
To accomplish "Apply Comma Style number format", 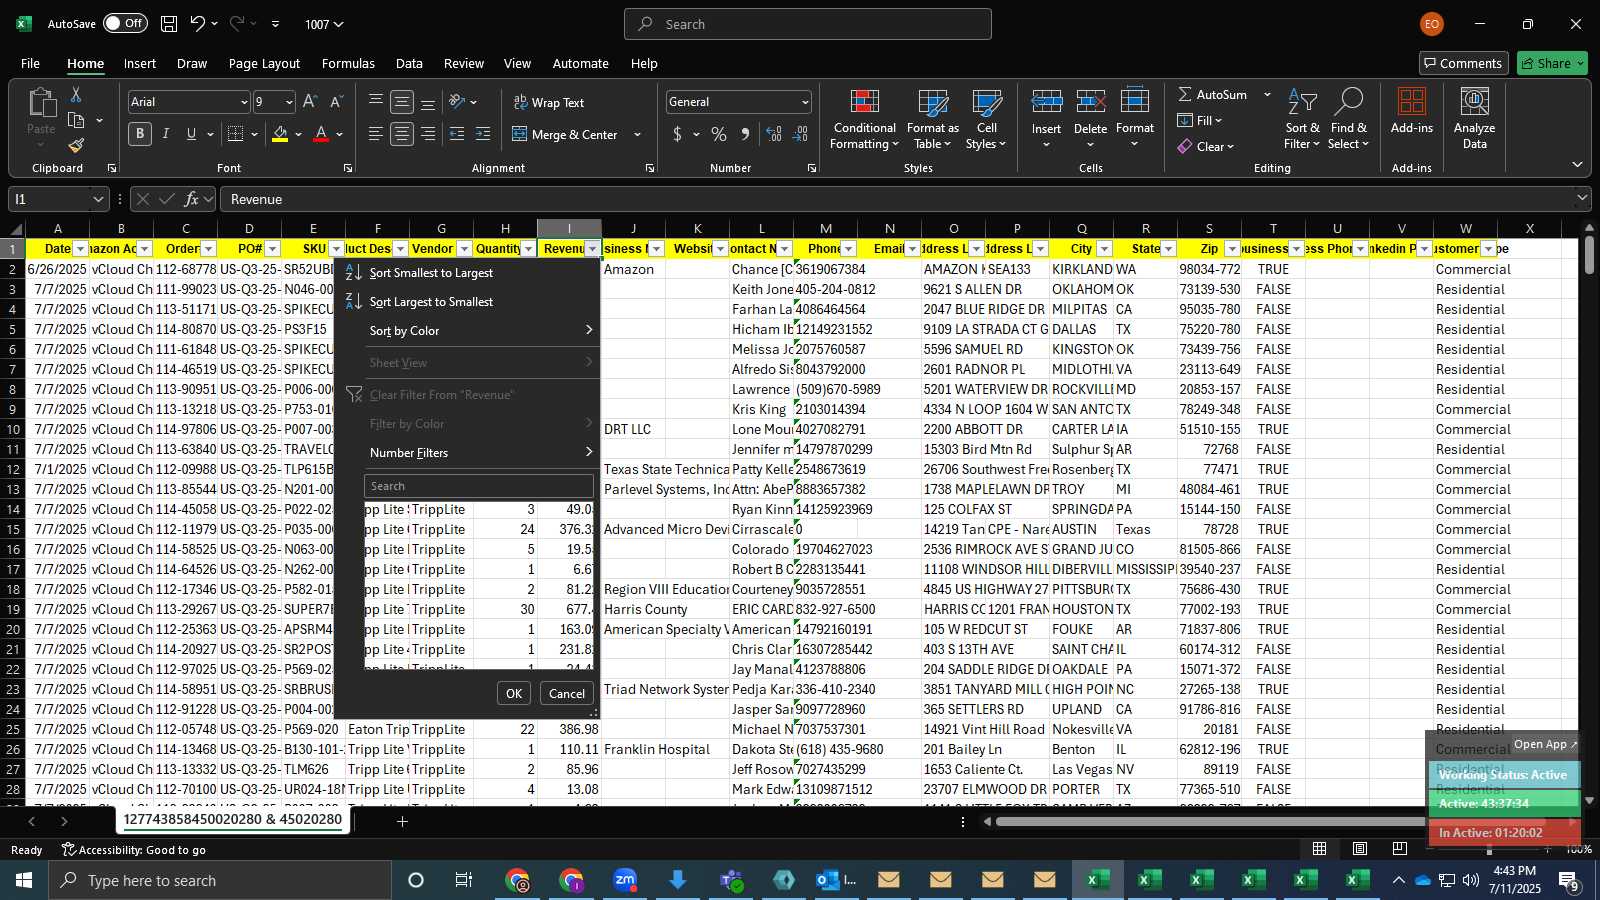I will click(x=745, y=134).
